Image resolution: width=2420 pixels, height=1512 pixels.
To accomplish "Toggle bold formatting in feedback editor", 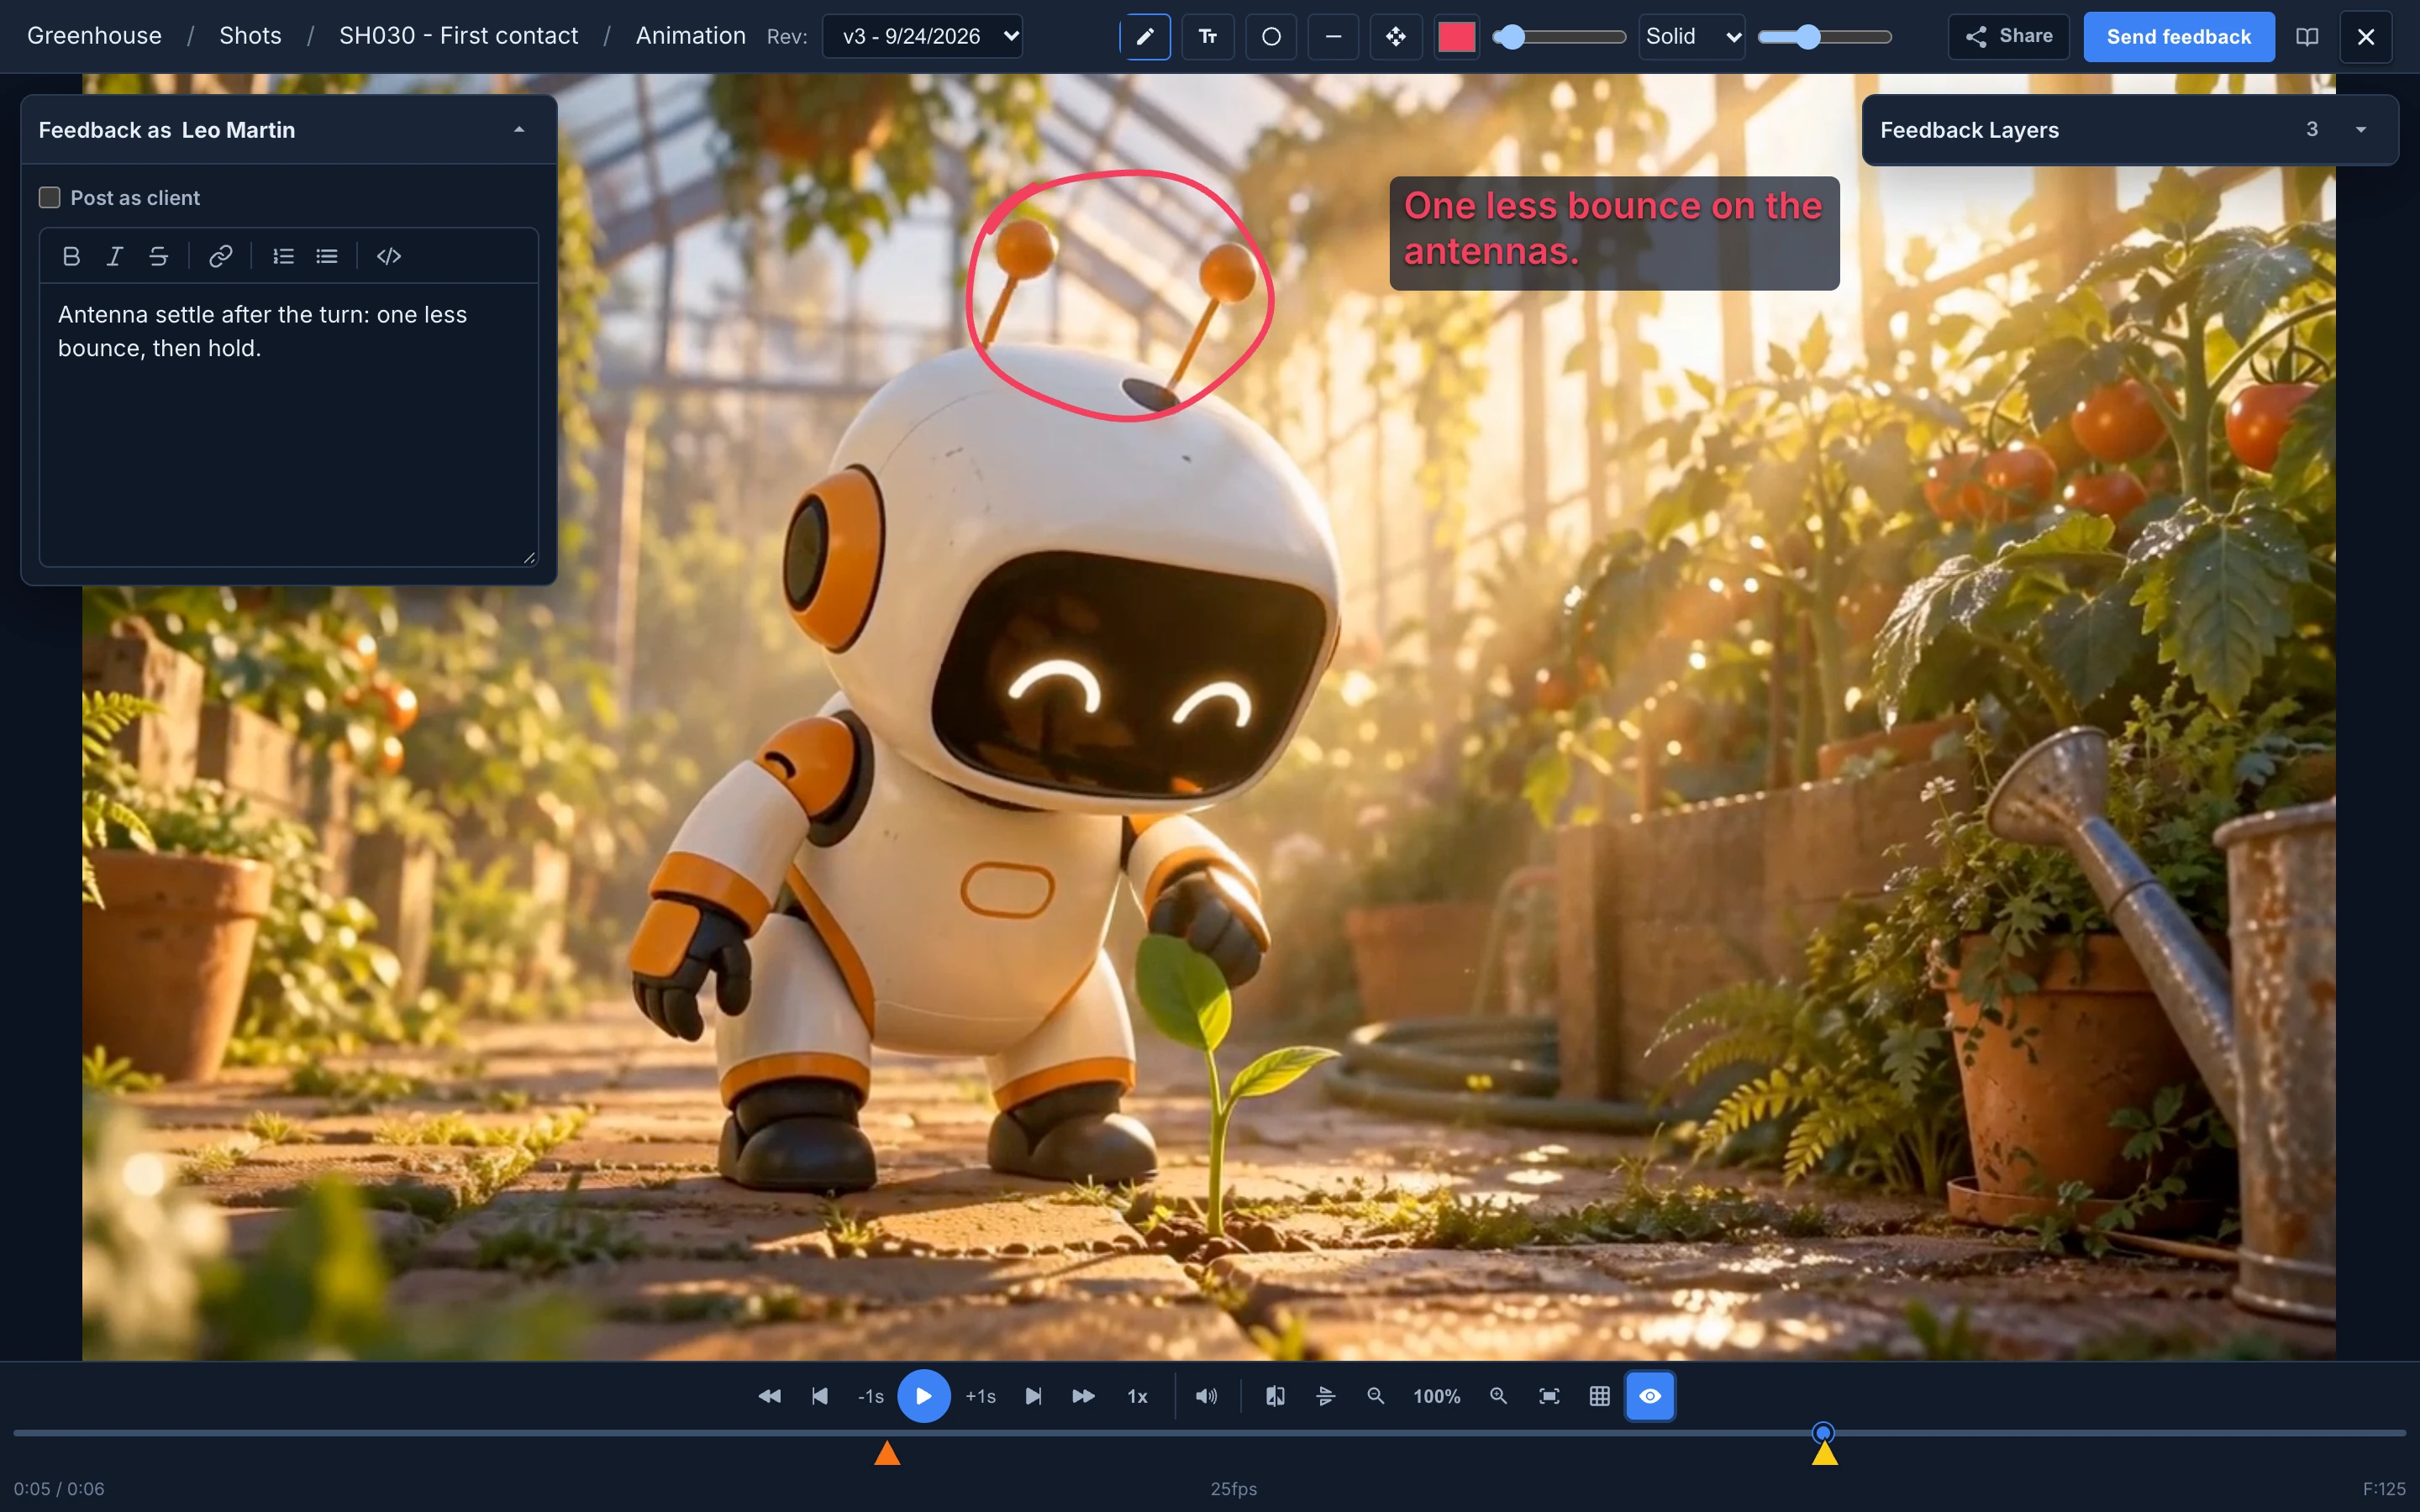I will point(71,256).
